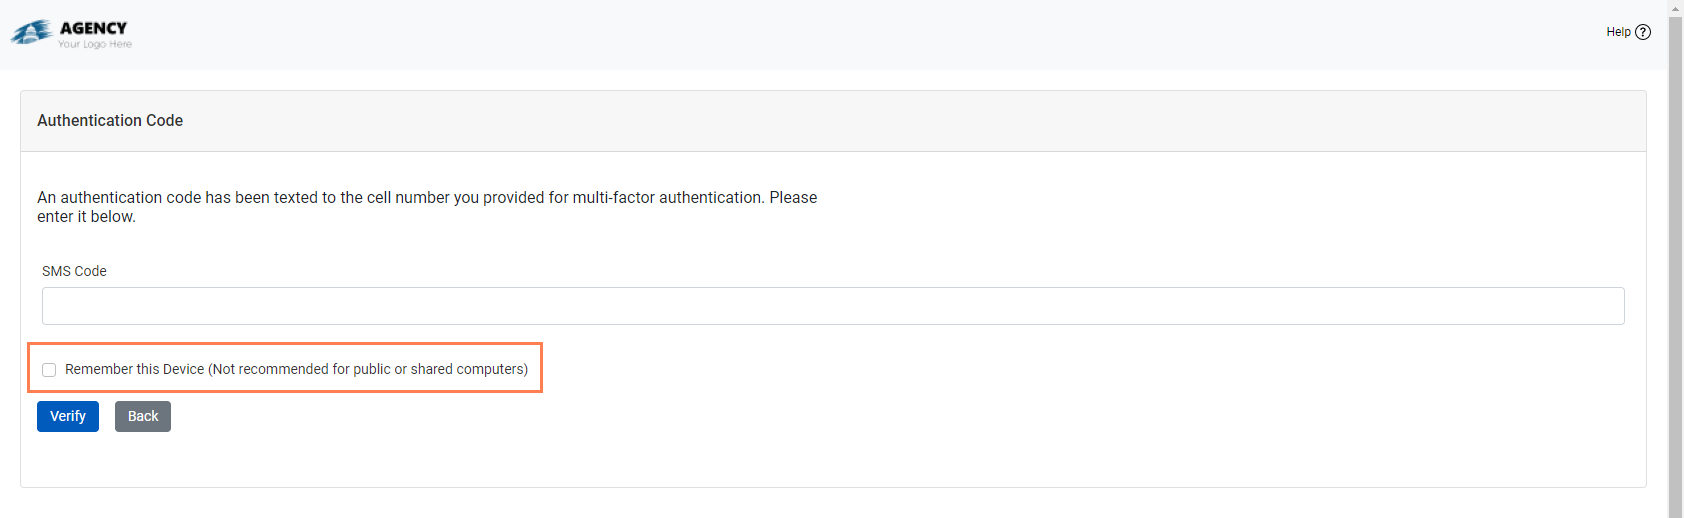1684x518 pixels.
Task: Click the AGENCY brand name text
Action: 93,28
